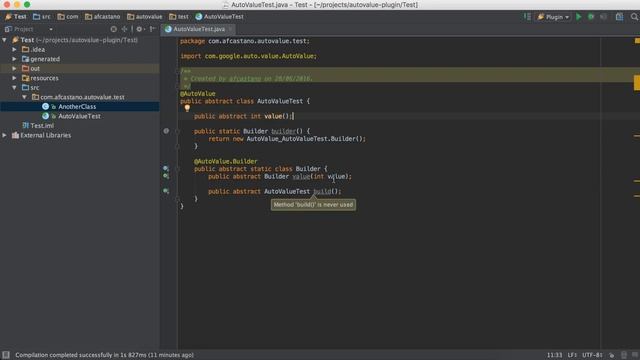Start debugging with the green bug icon

(x=591, y=17)
